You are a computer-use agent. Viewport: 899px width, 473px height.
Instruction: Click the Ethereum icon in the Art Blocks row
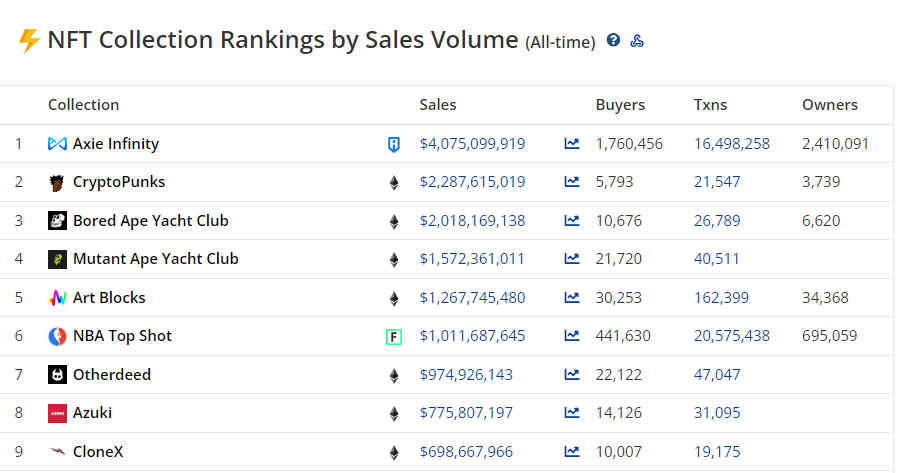(x=394, y=299)
